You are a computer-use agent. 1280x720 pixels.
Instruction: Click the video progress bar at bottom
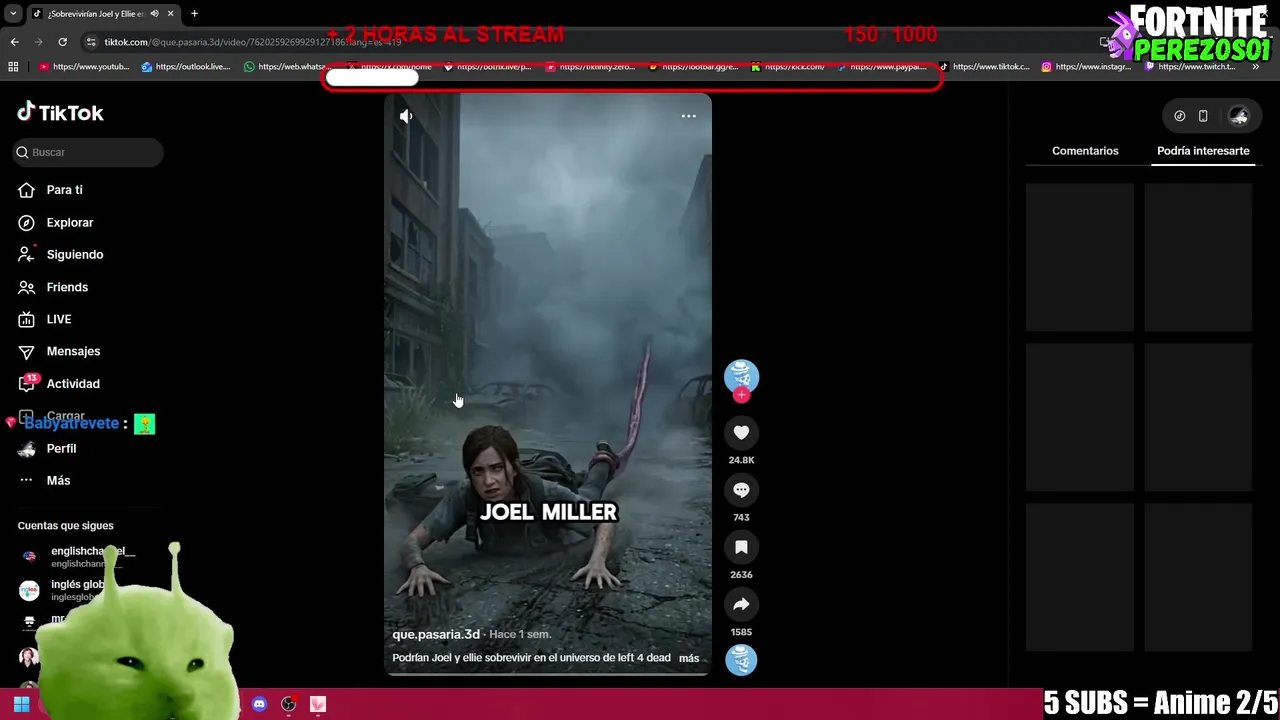(548, 674)
